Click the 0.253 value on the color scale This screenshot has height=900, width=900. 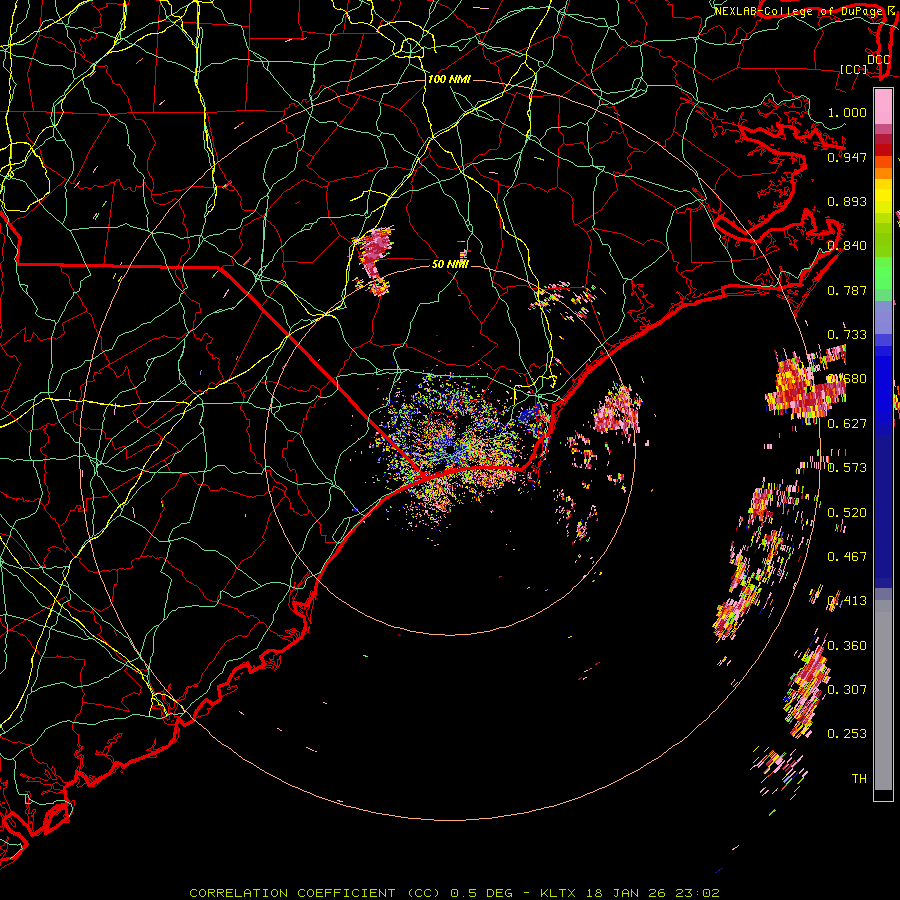click(x=847, y=734)
